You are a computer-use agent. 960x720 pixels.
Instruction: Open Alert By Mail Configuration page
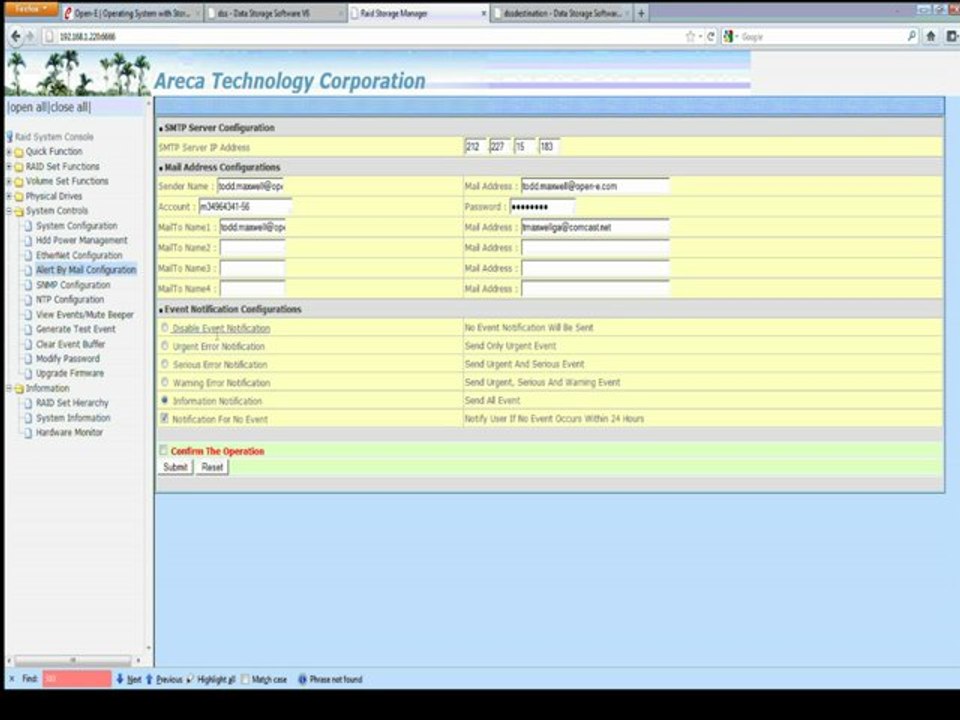[x=86, y=270]
